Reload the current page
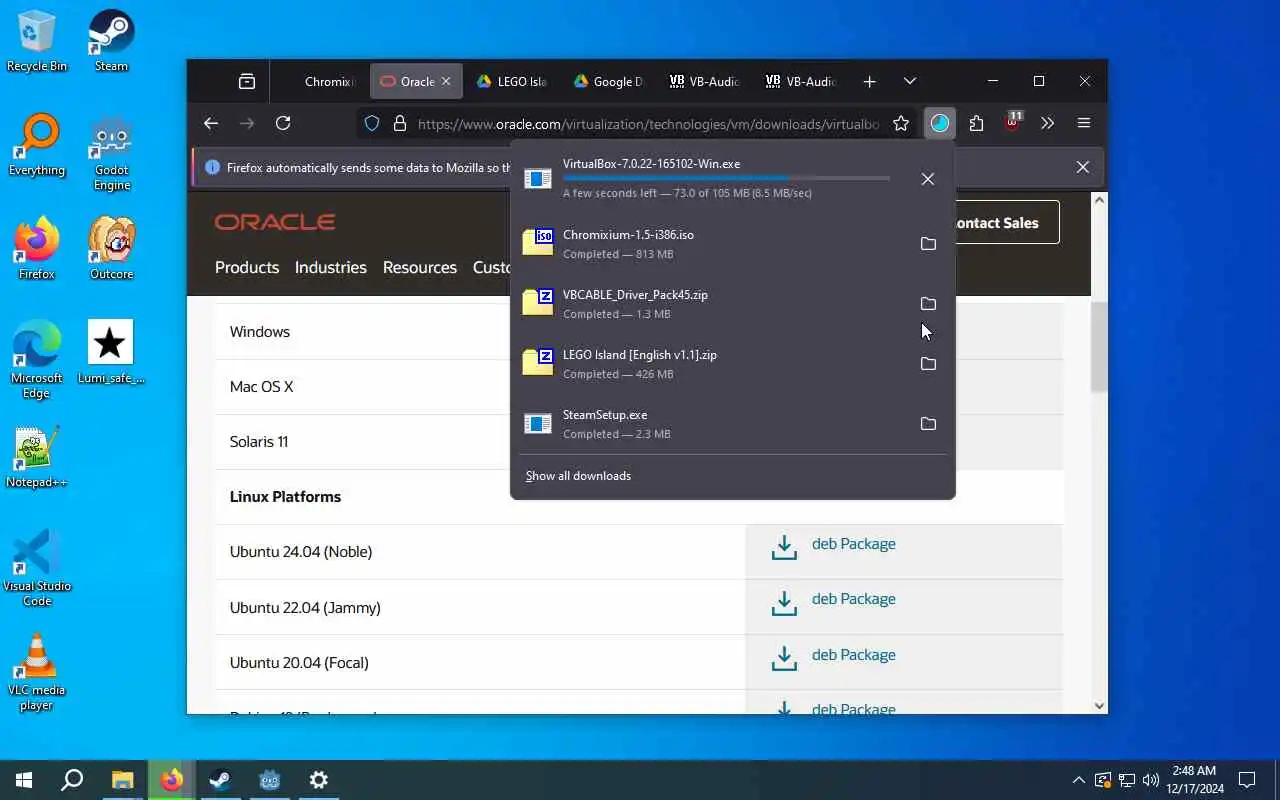 (x=283, y=123)
